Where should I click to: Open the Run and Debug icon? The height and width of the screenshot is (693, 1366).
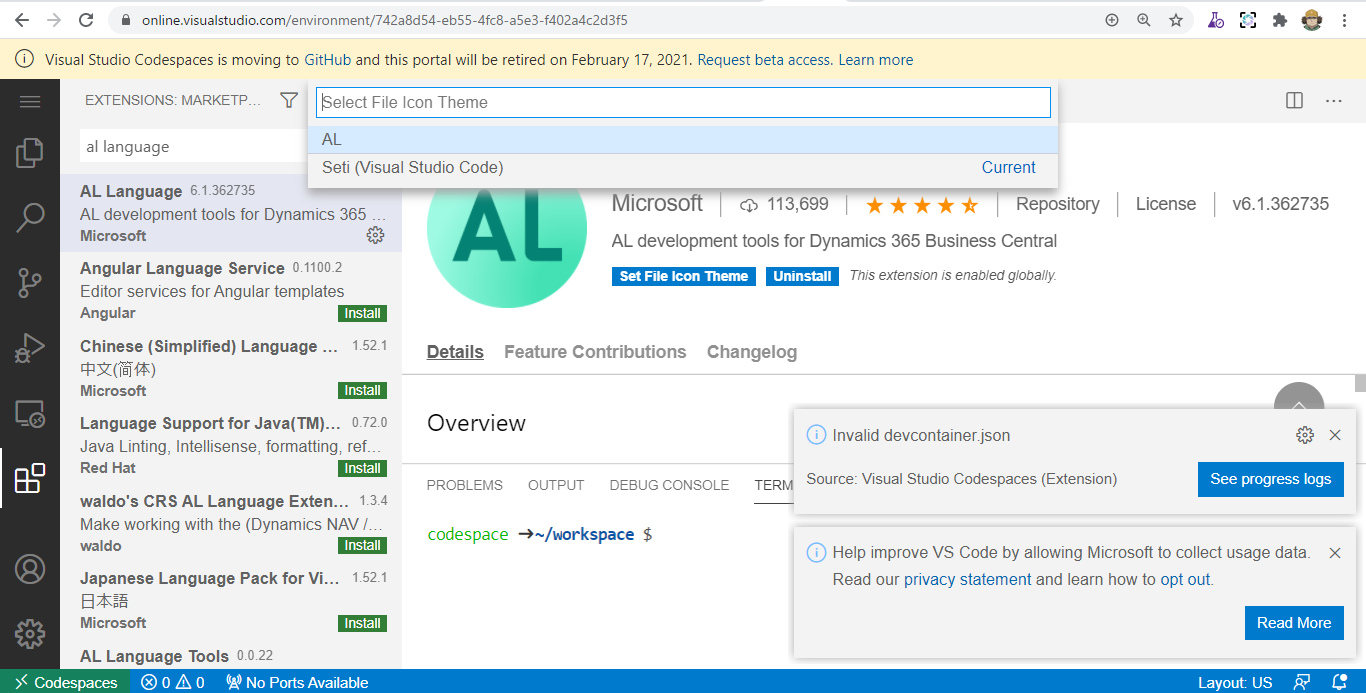point(30,348)
